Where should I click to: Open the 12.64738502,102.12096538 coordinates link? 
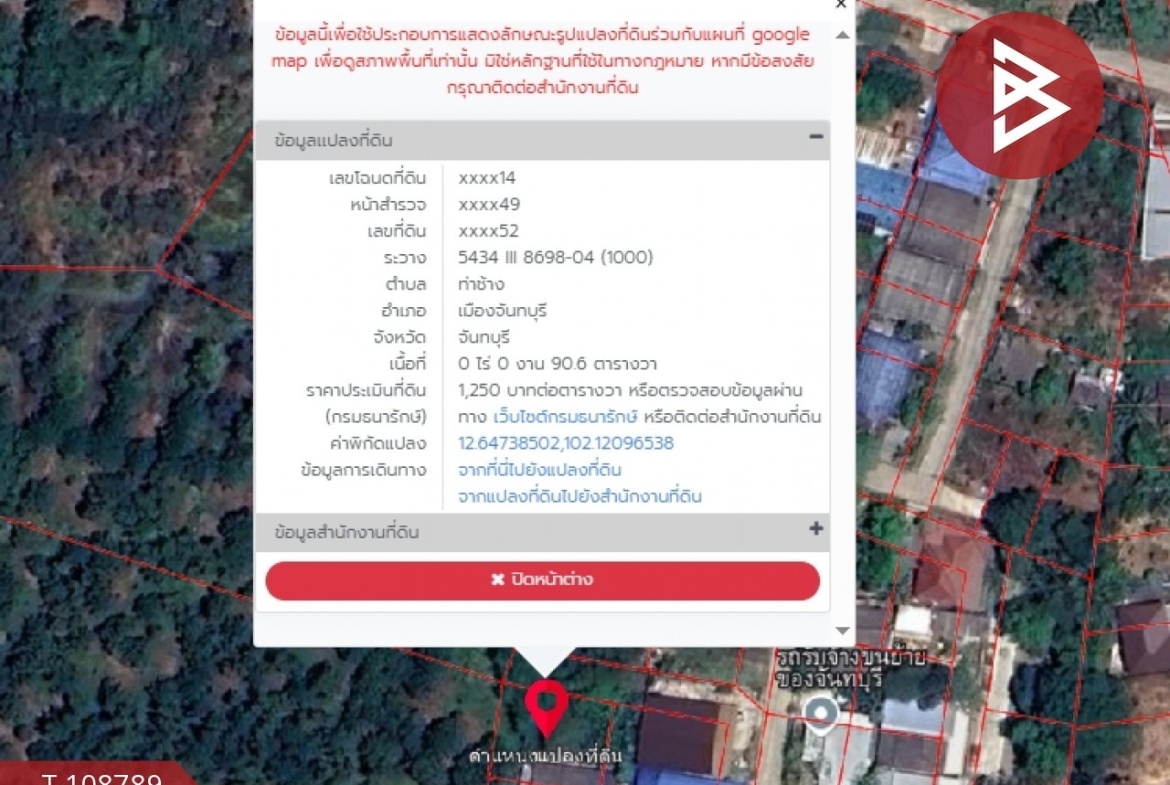[566, 443]
